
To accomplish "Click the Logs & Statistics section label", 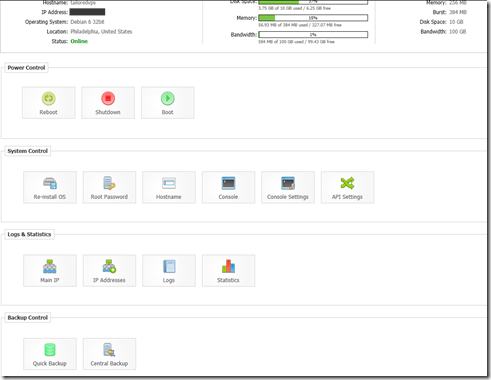I will pyautogui.click(x=29, y=234).
